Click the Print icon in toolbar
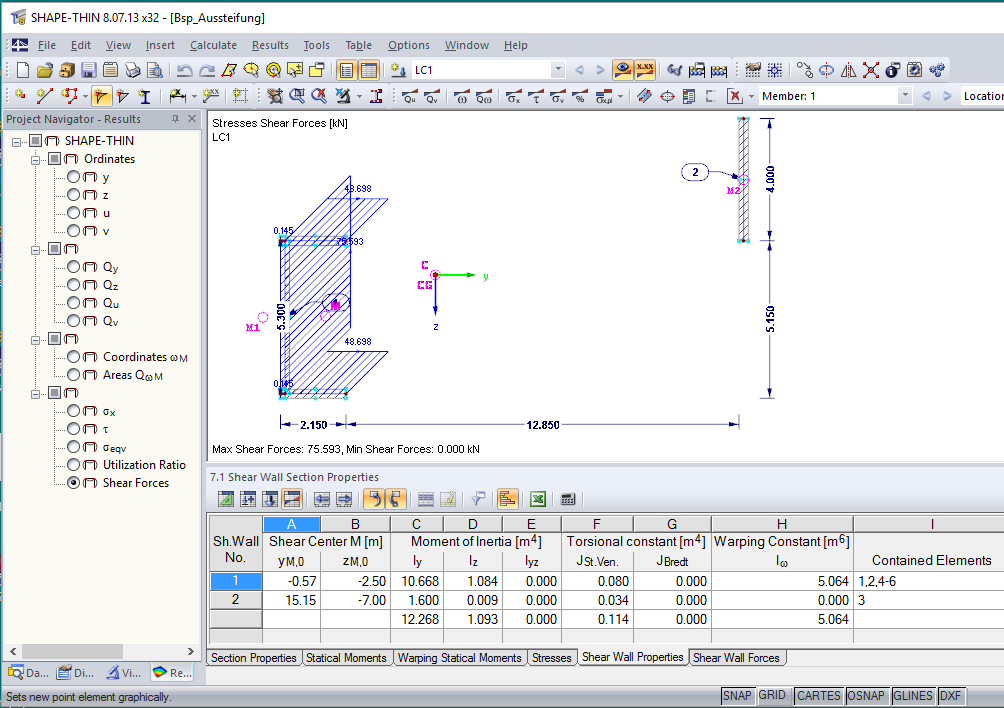The width and height of the screenshot is (1004, 708). point(132,70)
